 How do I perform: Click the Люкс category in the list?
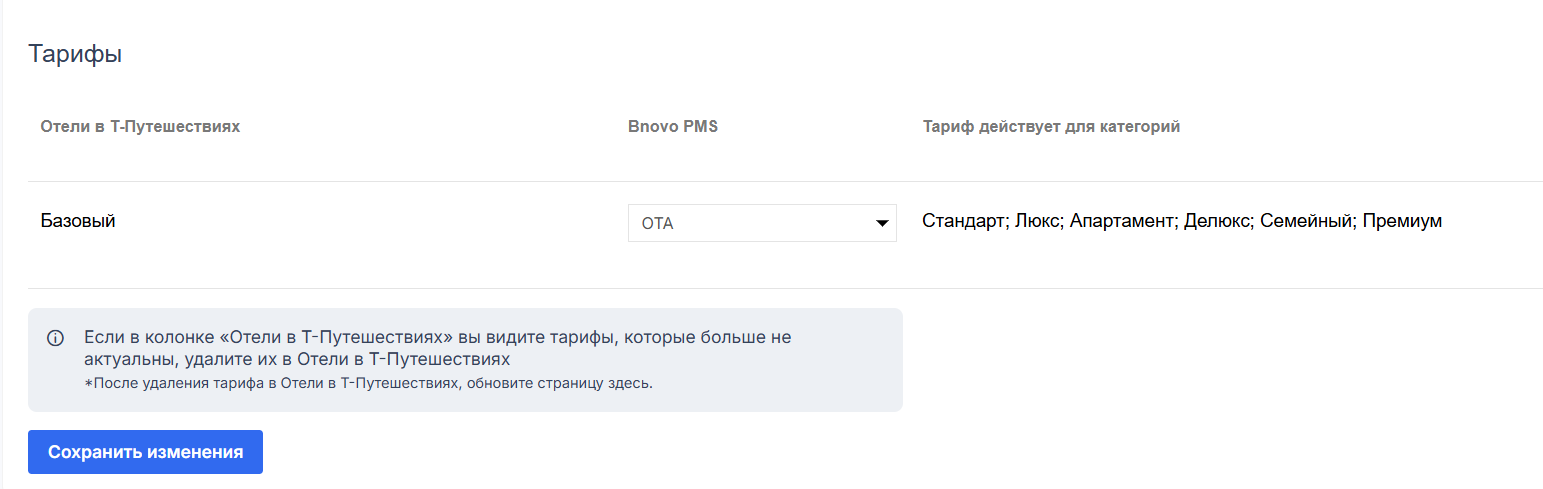point(1038,221)
